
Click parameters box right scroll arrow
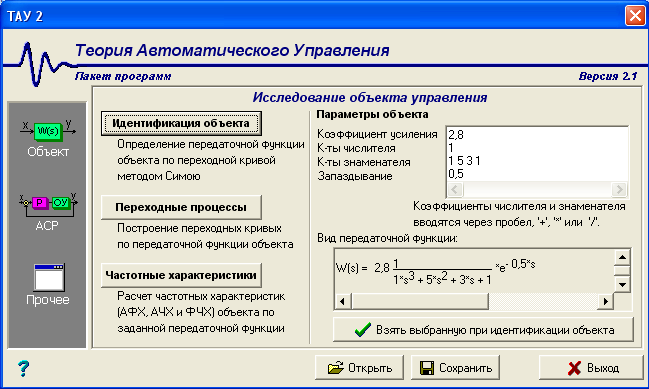point(620,190)
